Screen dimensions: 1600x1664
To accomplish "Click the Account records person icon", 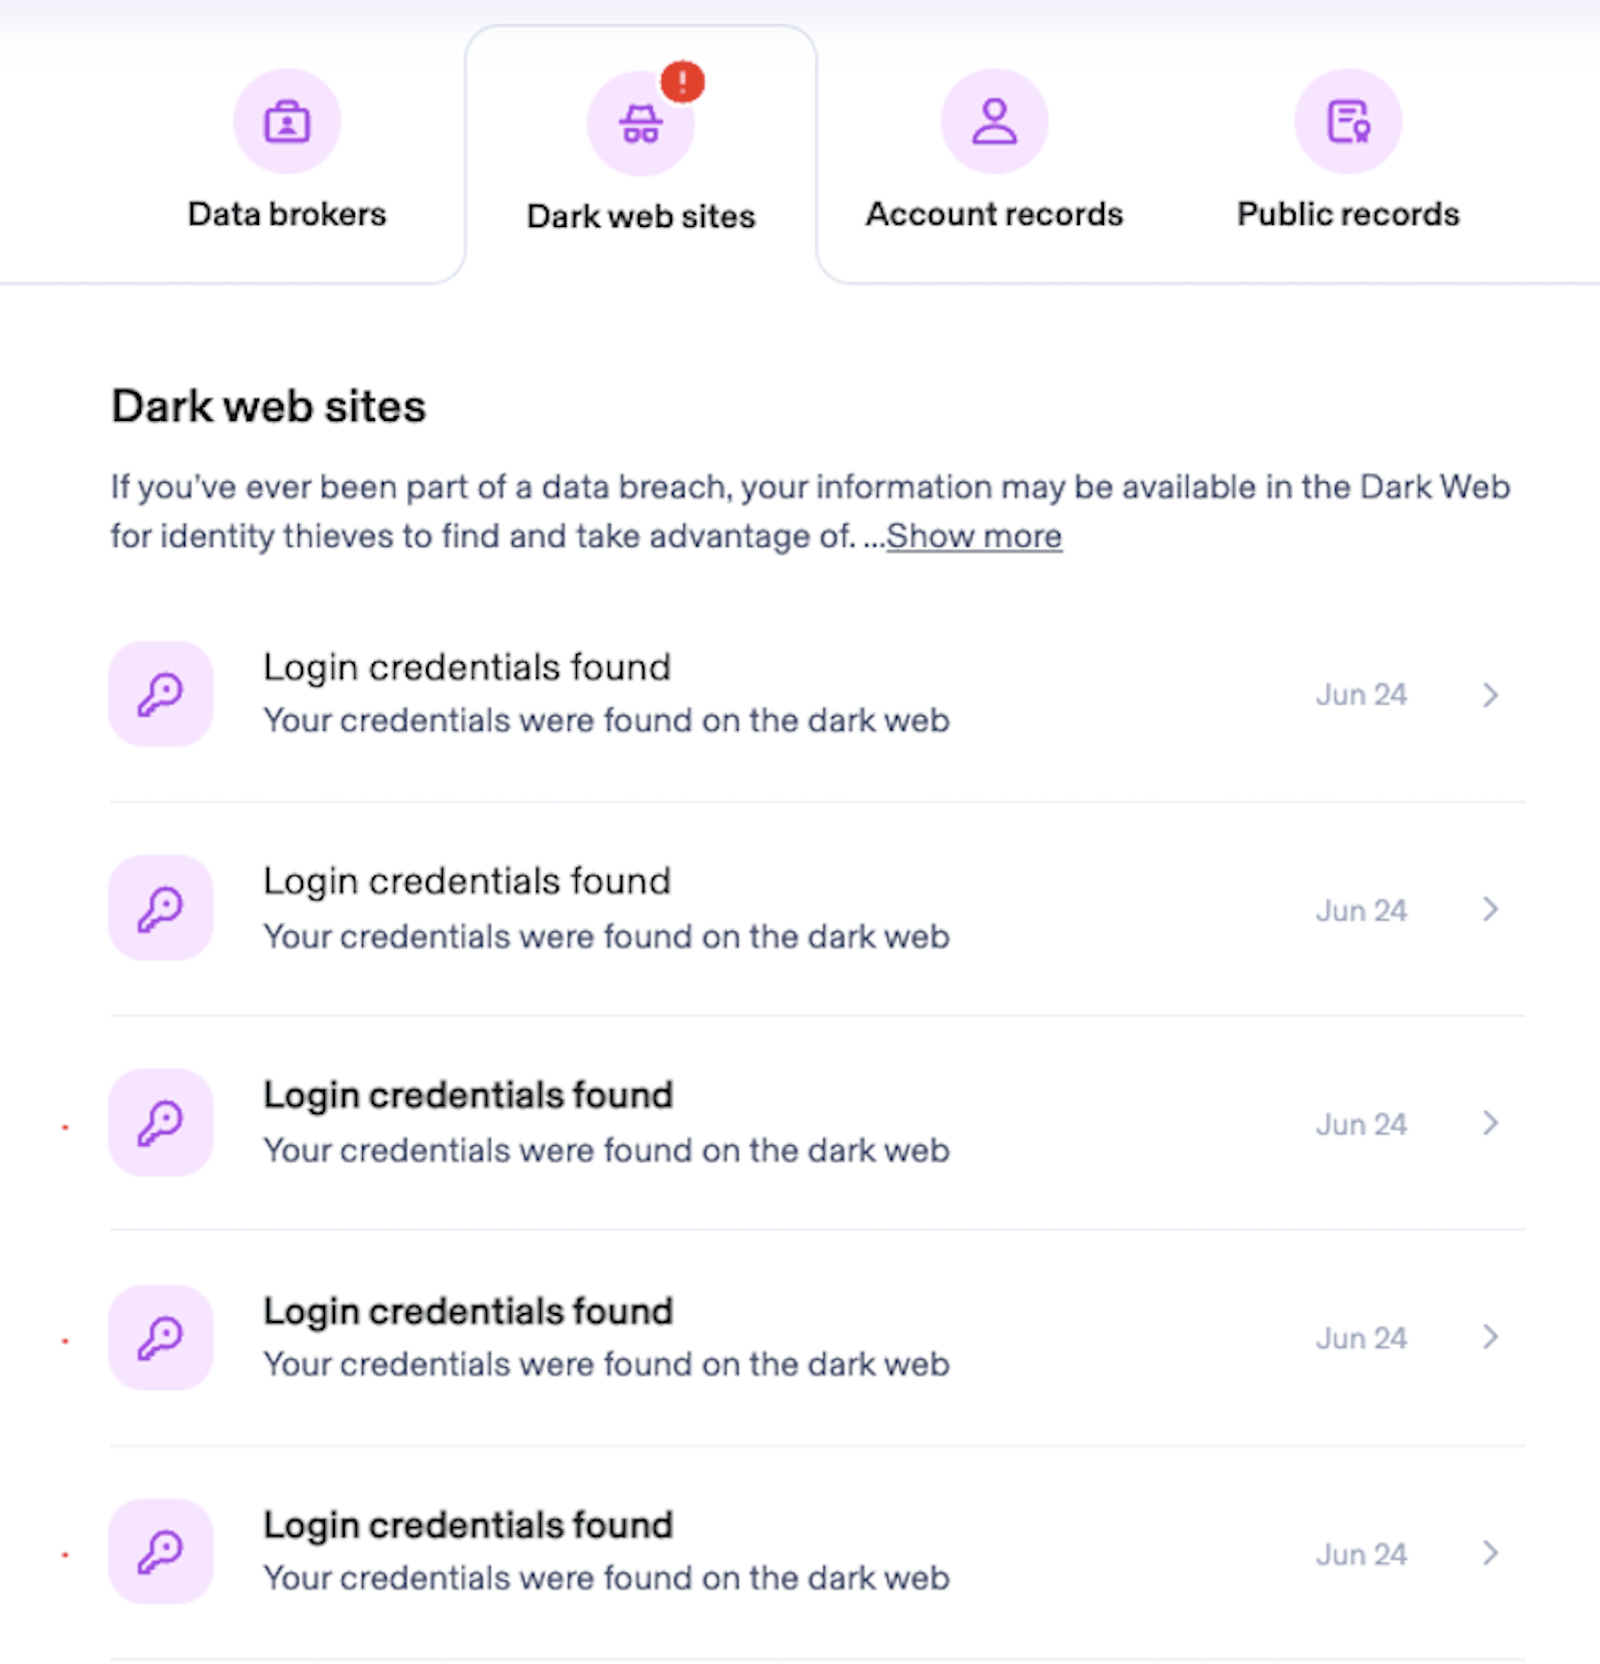I will [x=994, y=122].
